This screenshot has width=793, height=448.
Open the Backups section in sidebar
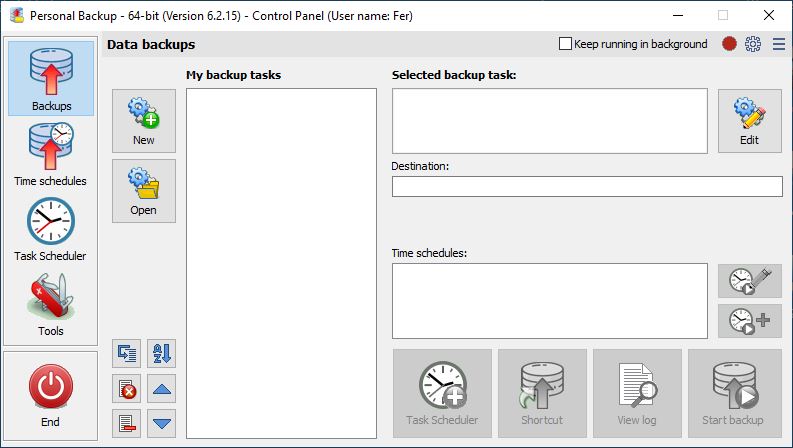51,78
